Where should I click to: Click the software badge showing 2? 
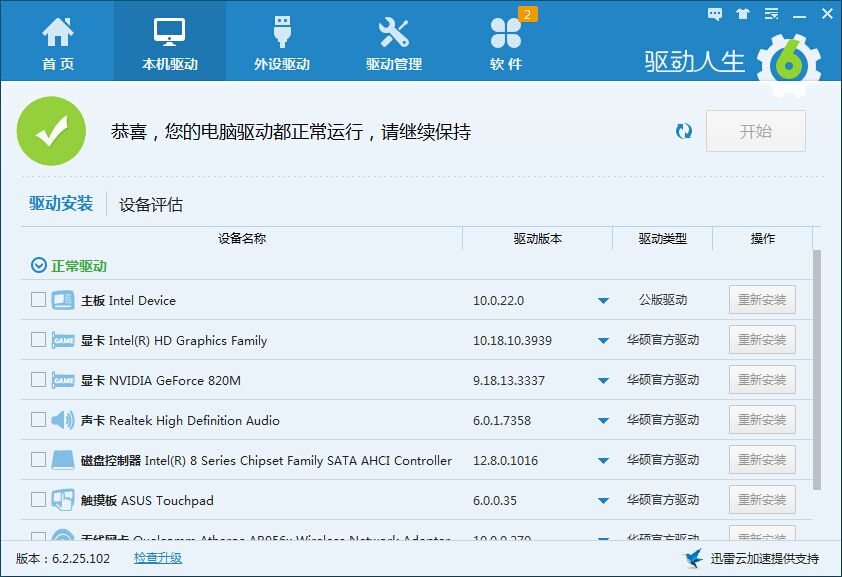527,14
